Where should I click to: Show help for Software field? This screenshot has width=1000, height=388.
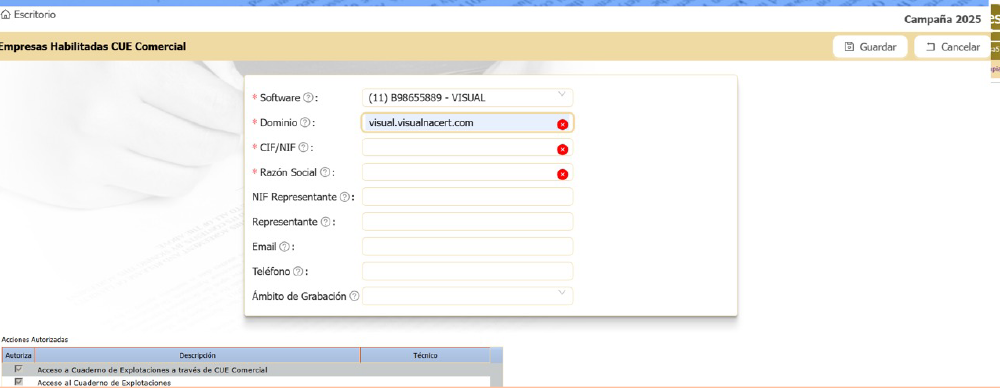pyautogui.click(x=308, y=98)
